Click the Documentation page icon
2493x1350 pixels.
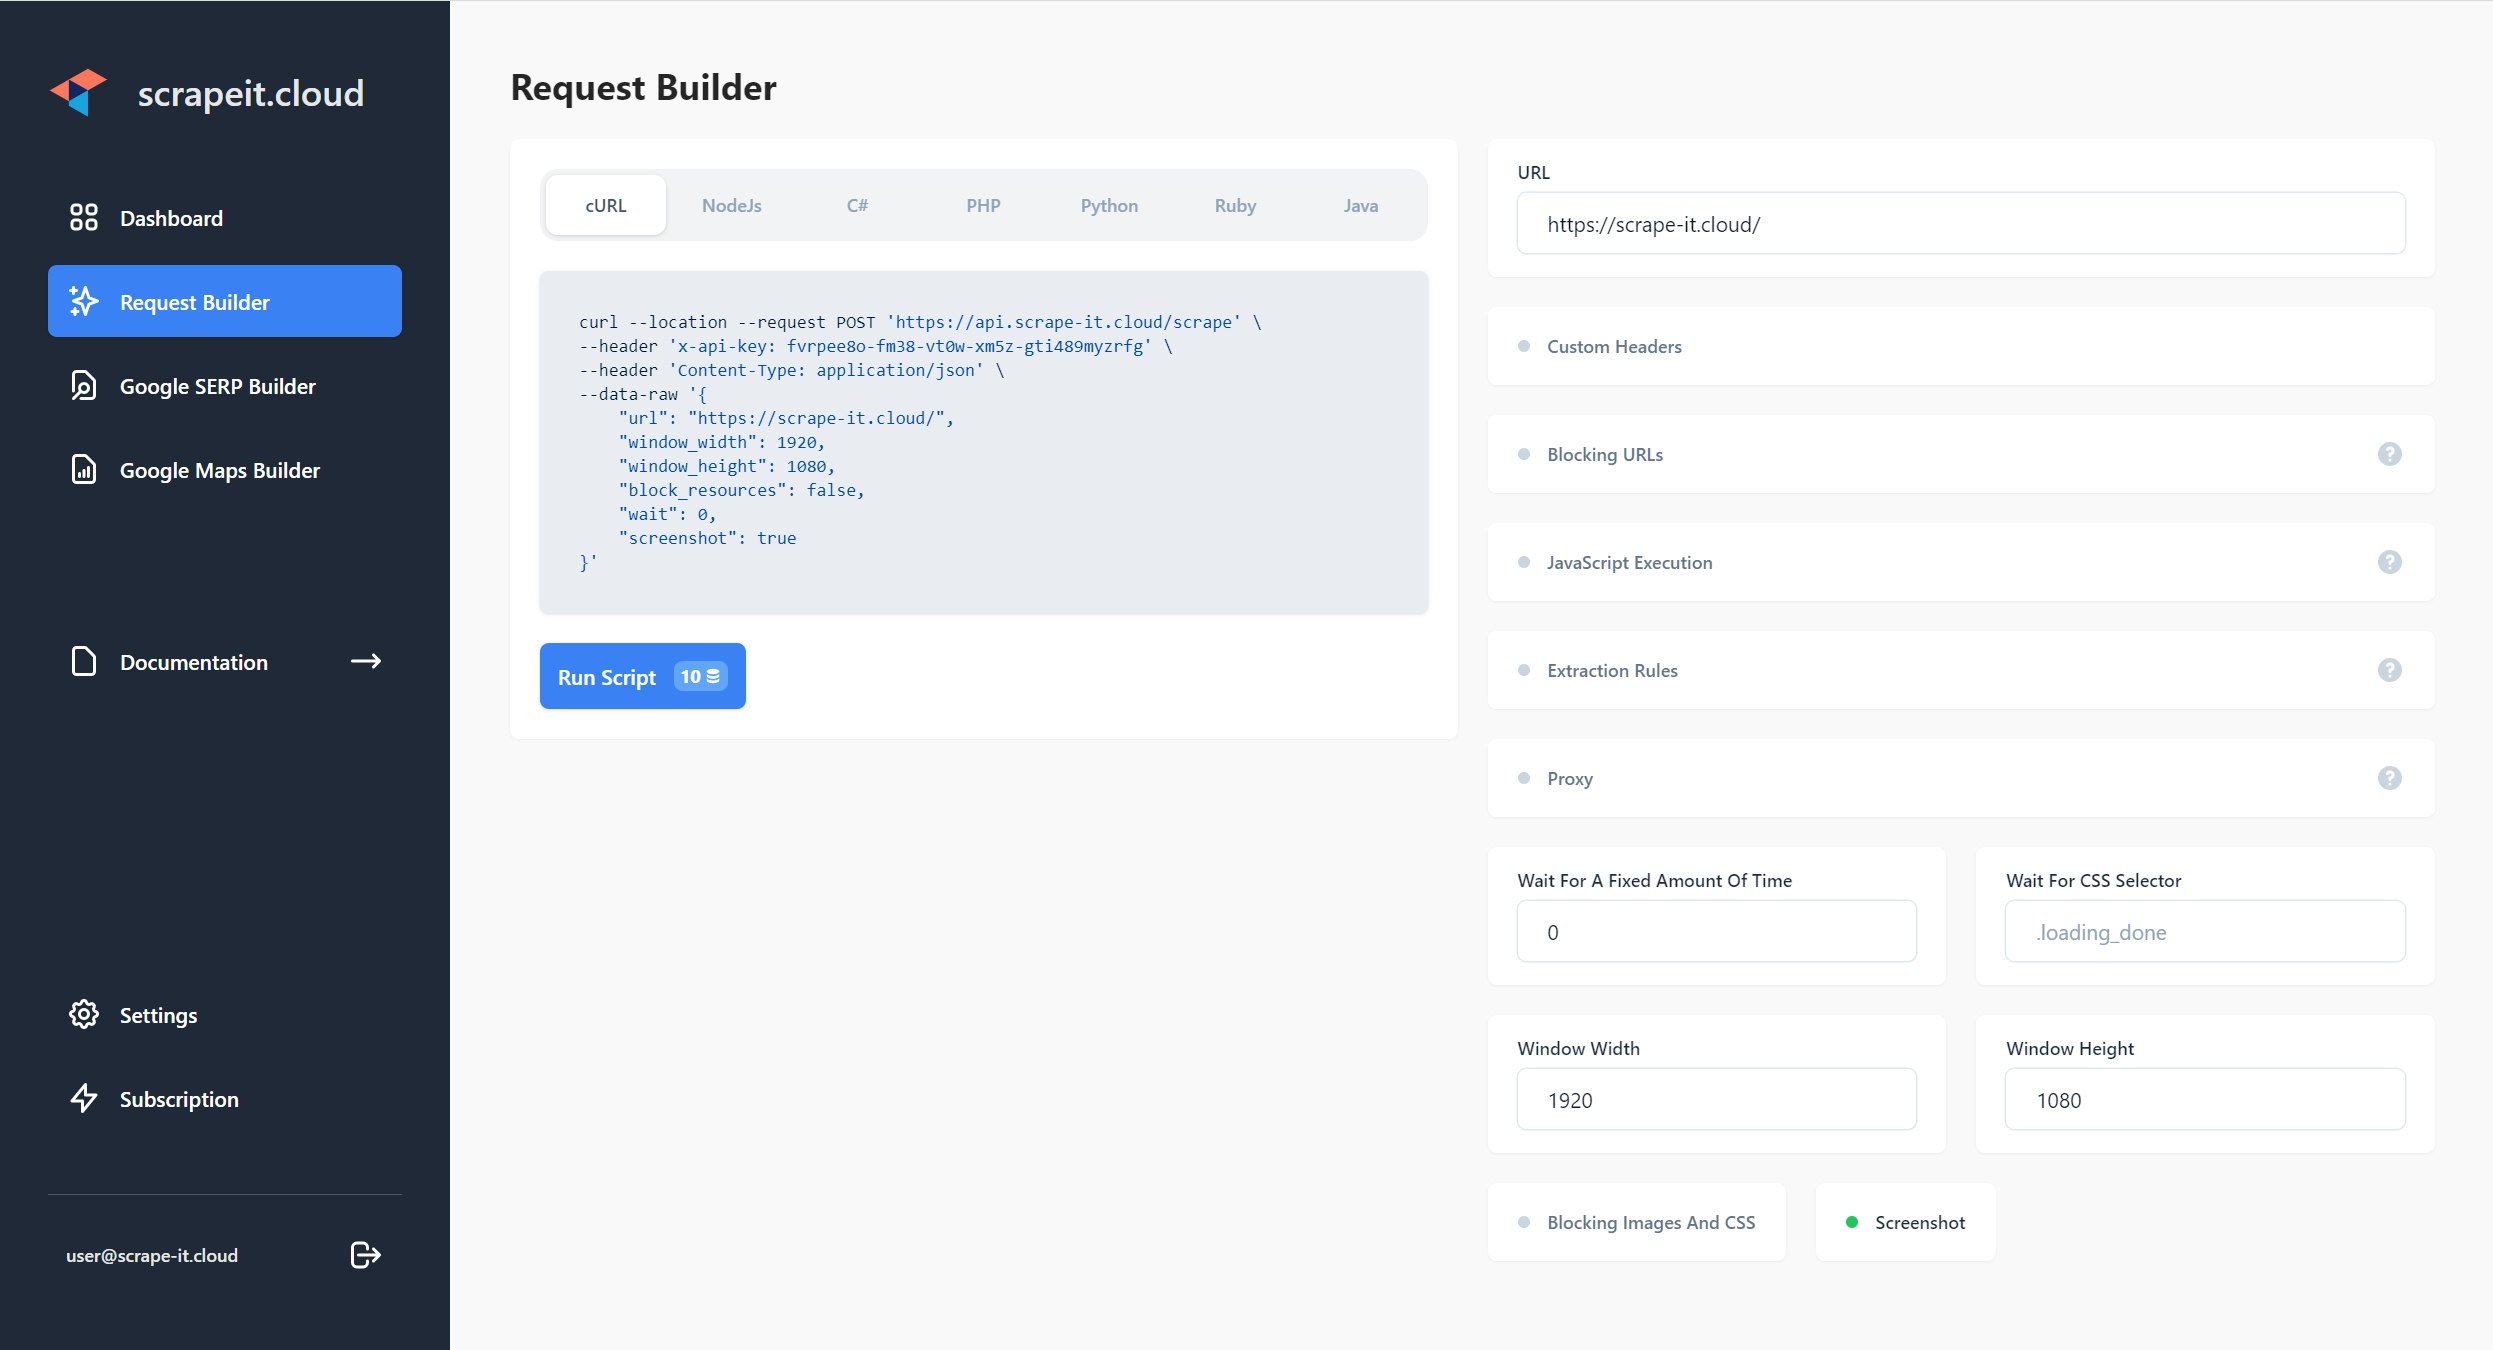pos(84,661)
